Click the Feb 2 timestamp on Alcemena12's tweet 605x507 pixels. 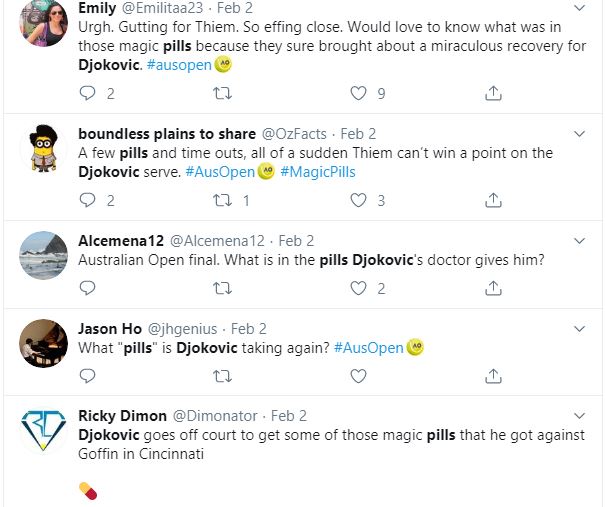click(296, 241)
